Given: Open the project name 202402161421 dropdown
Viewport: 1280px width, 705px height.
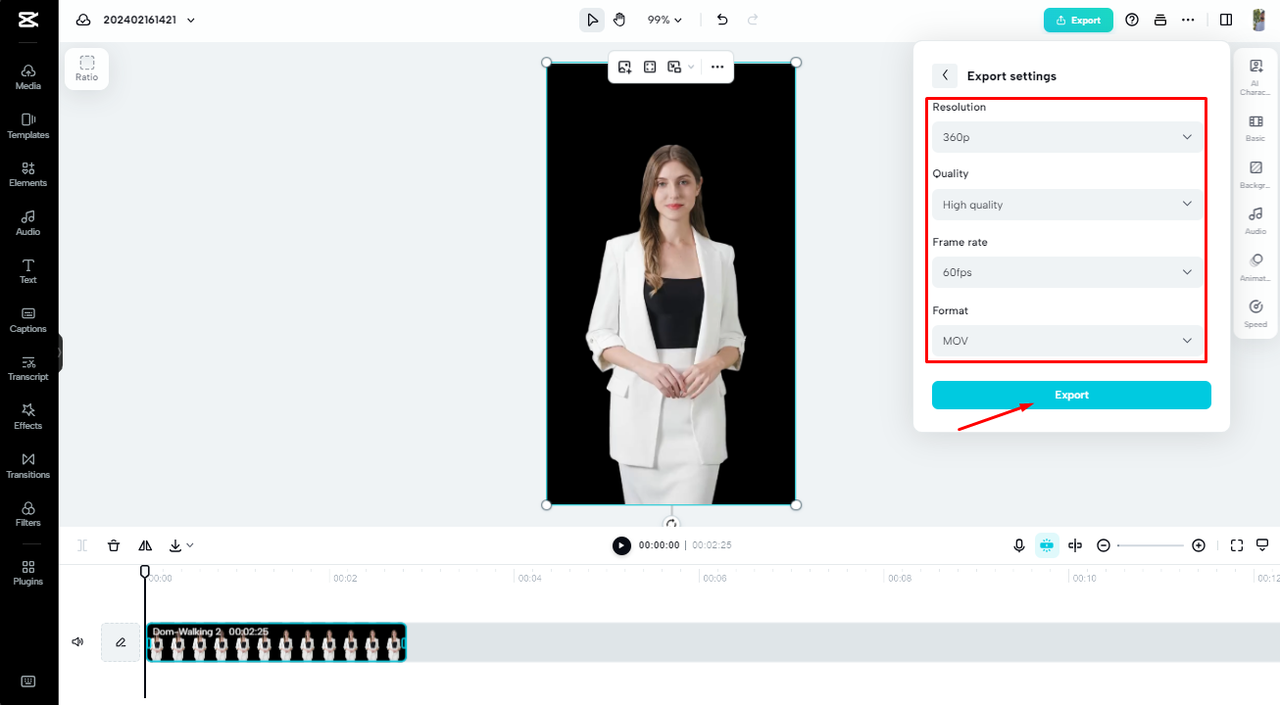Looking at the screenshot, I should click(x=150, y=20).
